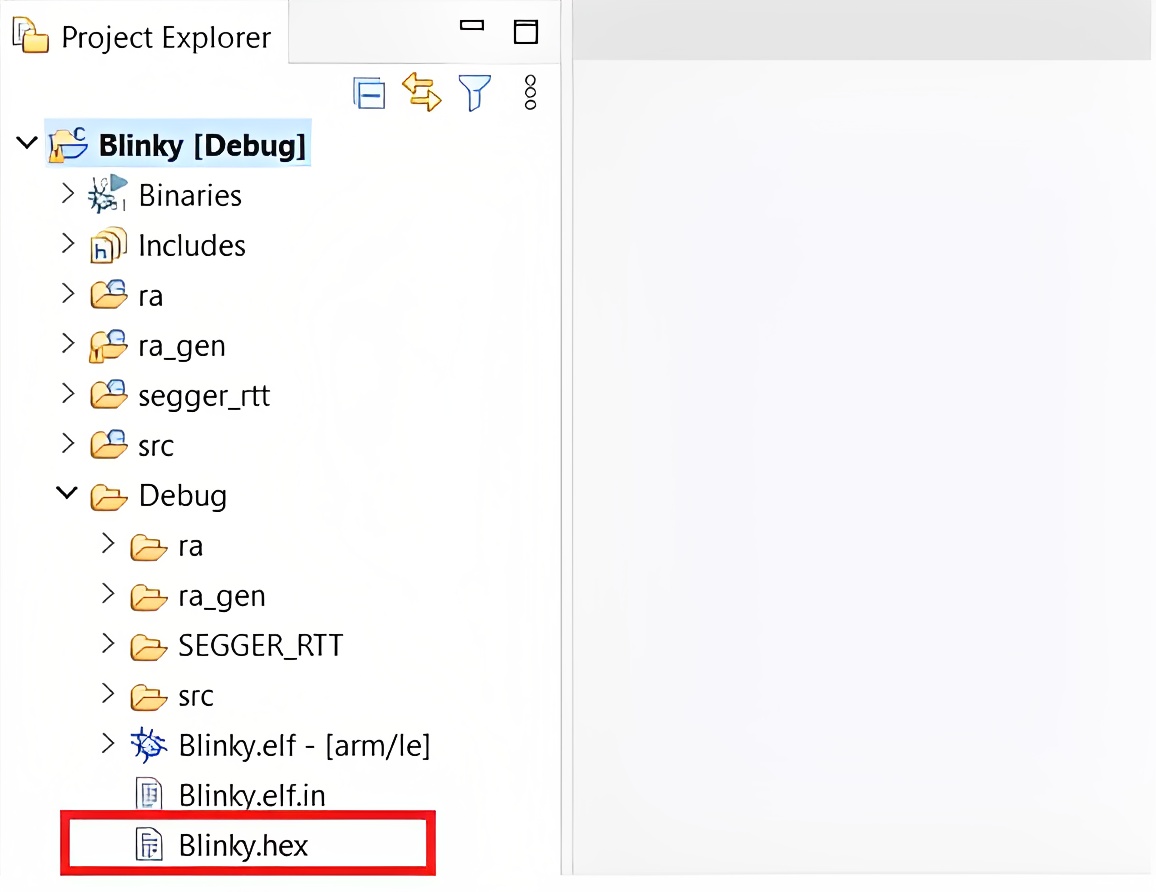Toggle the Link with Editor icon
1156x892 pixels.
click(422, 92)
